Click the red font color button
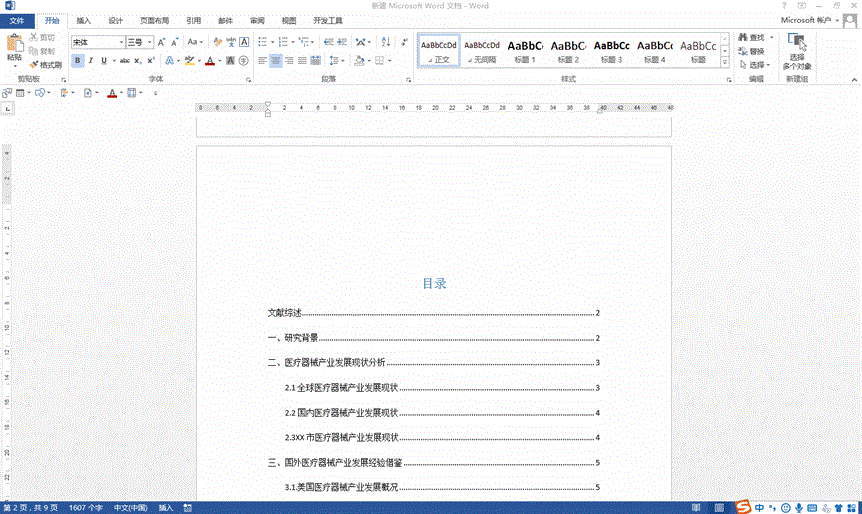 tap(209, 61)
